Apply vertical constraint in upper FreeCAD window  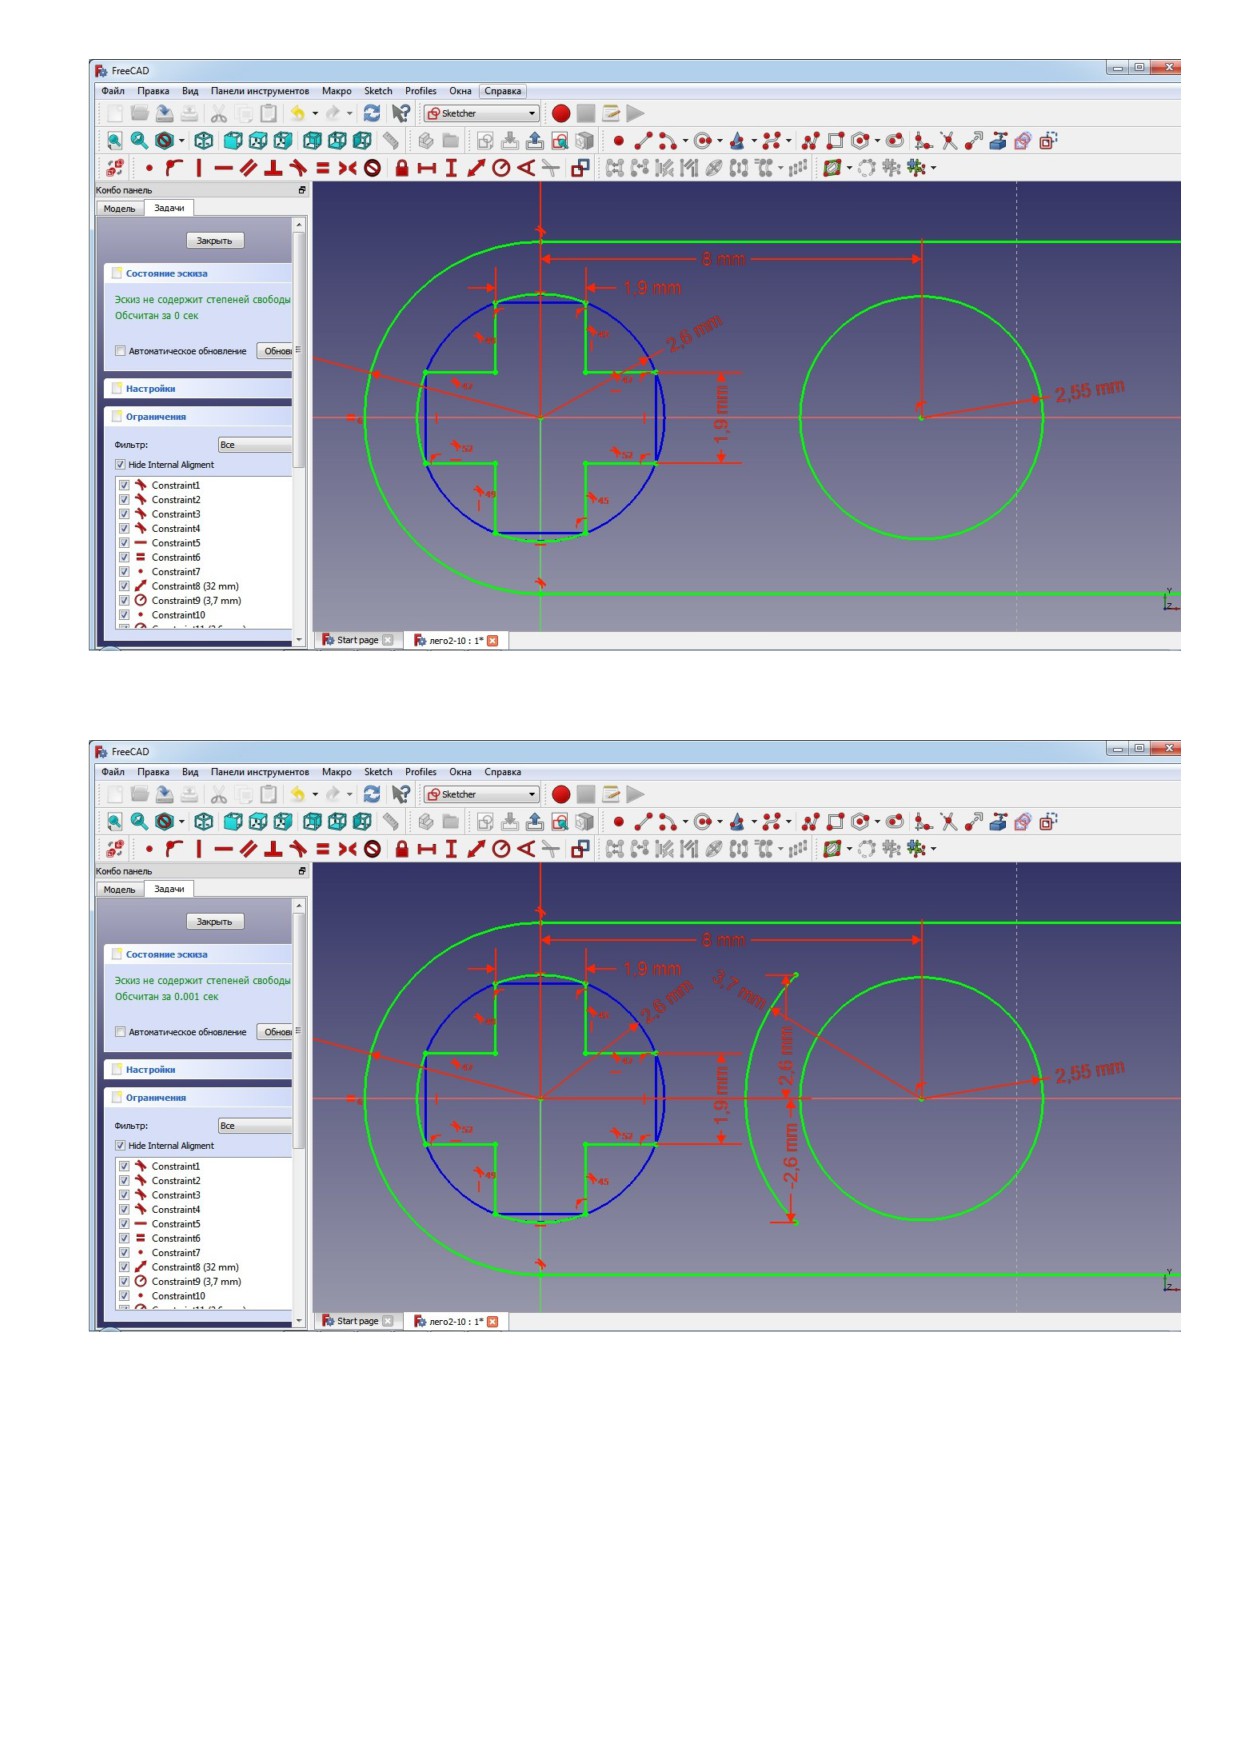(x=198, y=168)
